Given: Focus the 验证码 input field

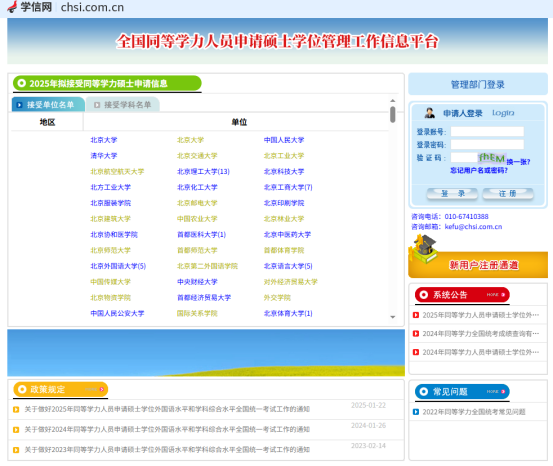Looking at the screenshot, I should 464,157.
